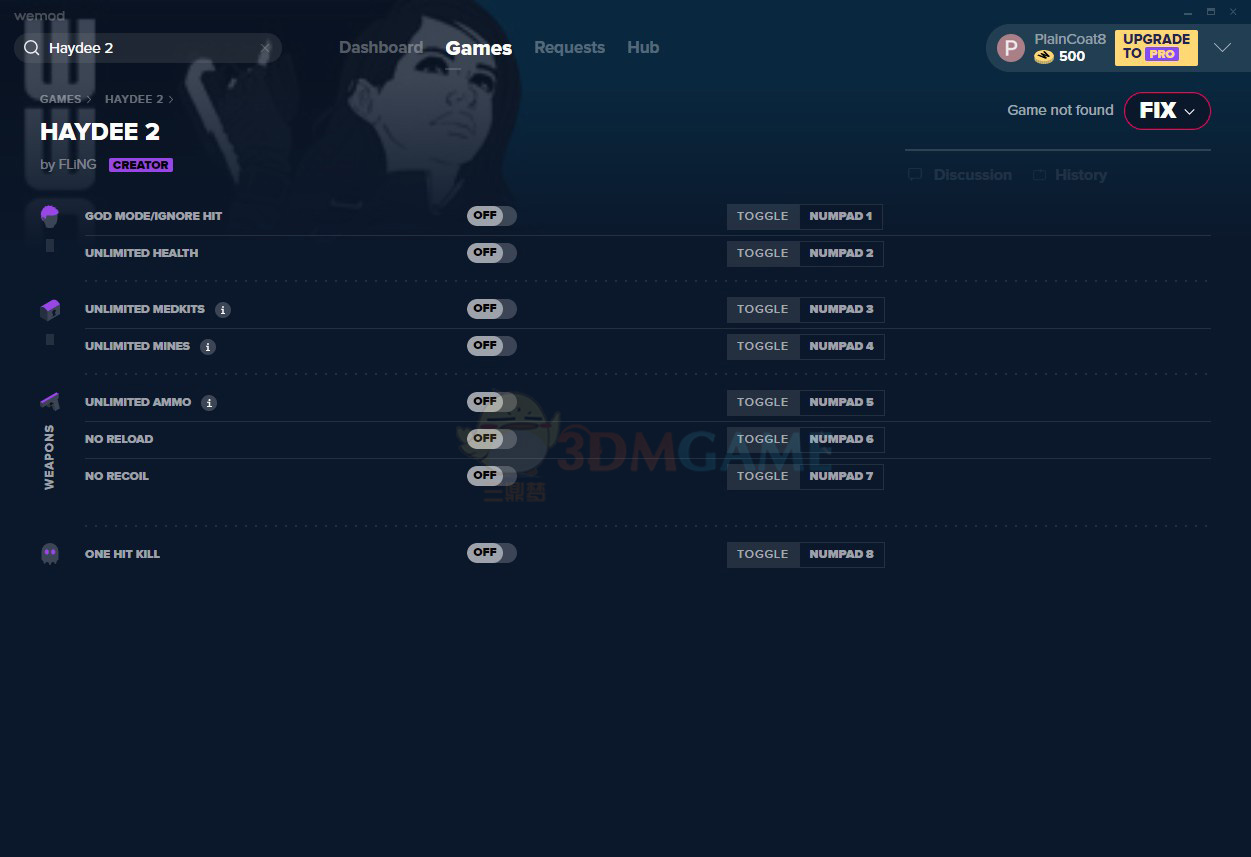Enable the No Reload switch
Viewport: 1251px width, 857px height.
point(492,439)
